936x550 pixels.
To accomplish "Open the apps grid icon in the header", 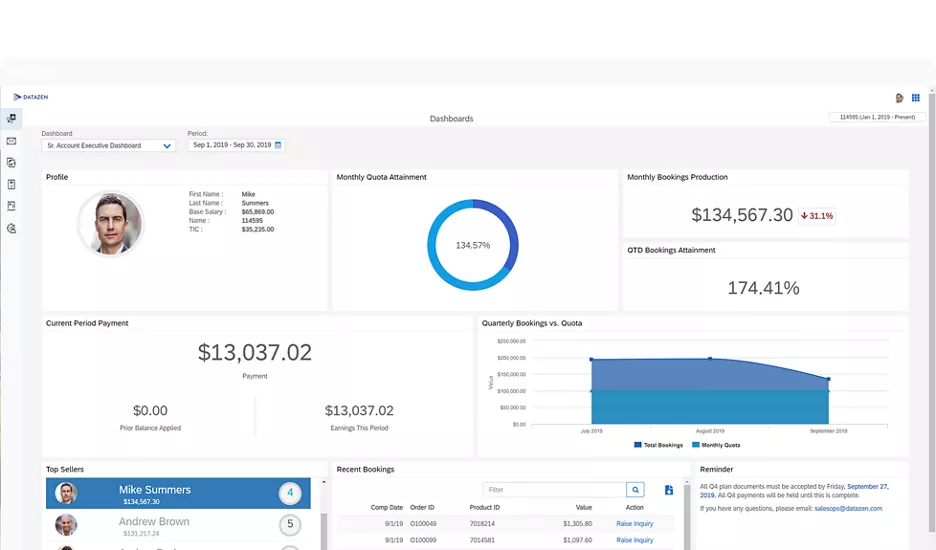I will pyautogui.click(x=916, y=97).
